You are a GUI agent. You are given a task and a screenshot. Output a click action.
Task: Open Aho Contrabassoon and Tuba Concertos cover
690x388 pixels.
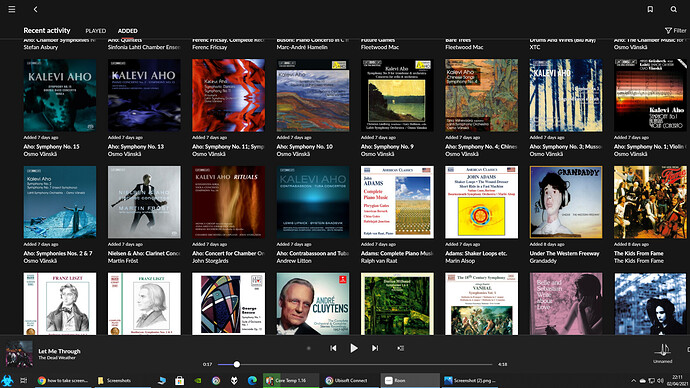(313, 202)
